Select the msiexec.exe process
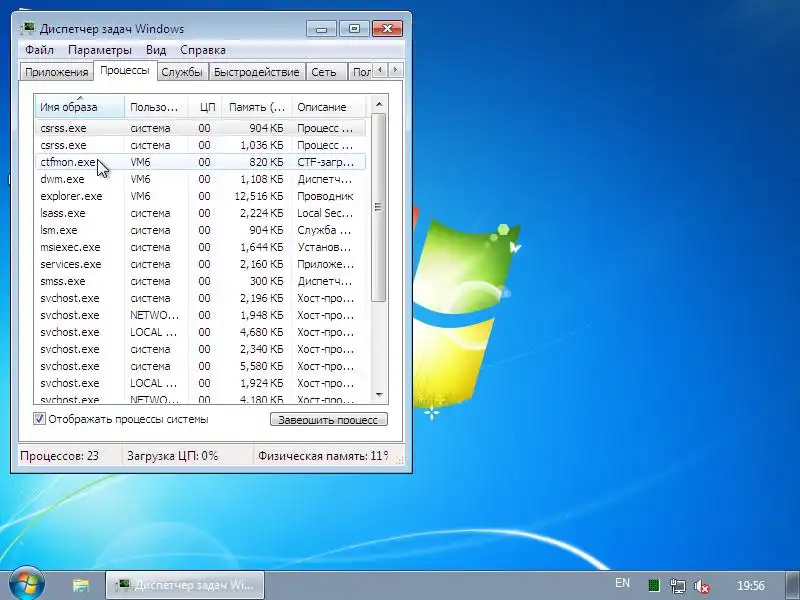This screenshot has height=600, width=800. coord(200,247)
